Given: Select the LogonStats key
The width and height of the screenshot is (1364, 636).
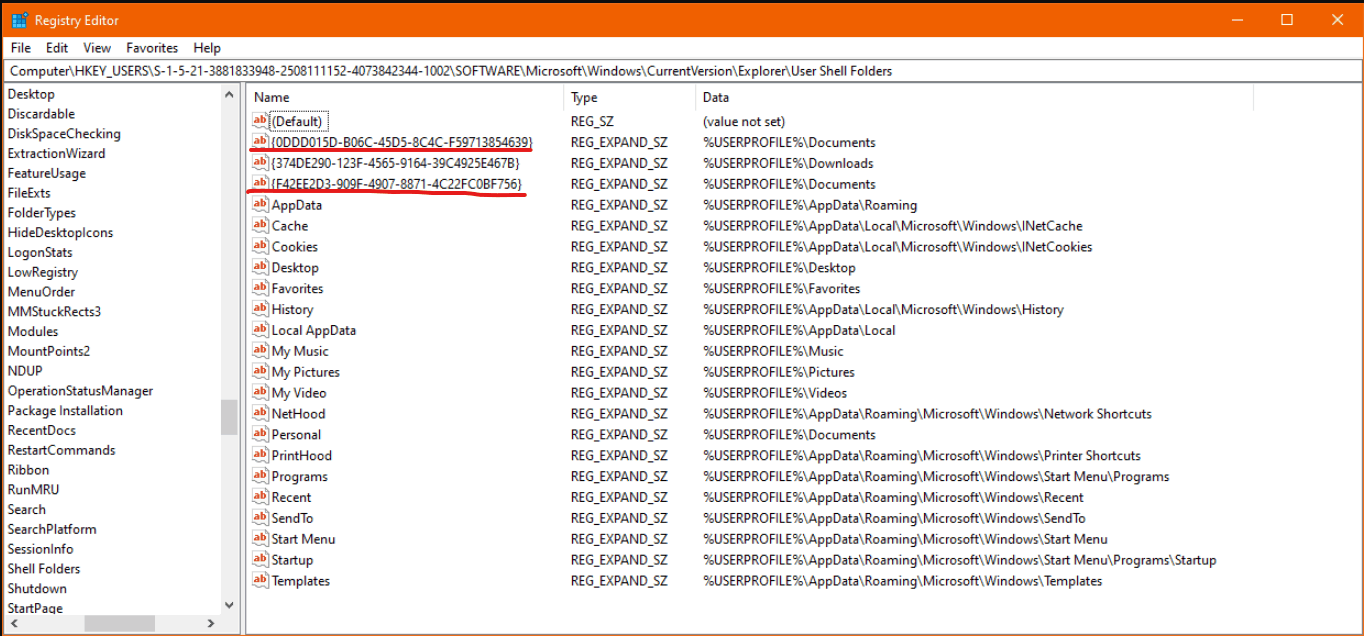Looking at the screenshot, I should [40, 253].
